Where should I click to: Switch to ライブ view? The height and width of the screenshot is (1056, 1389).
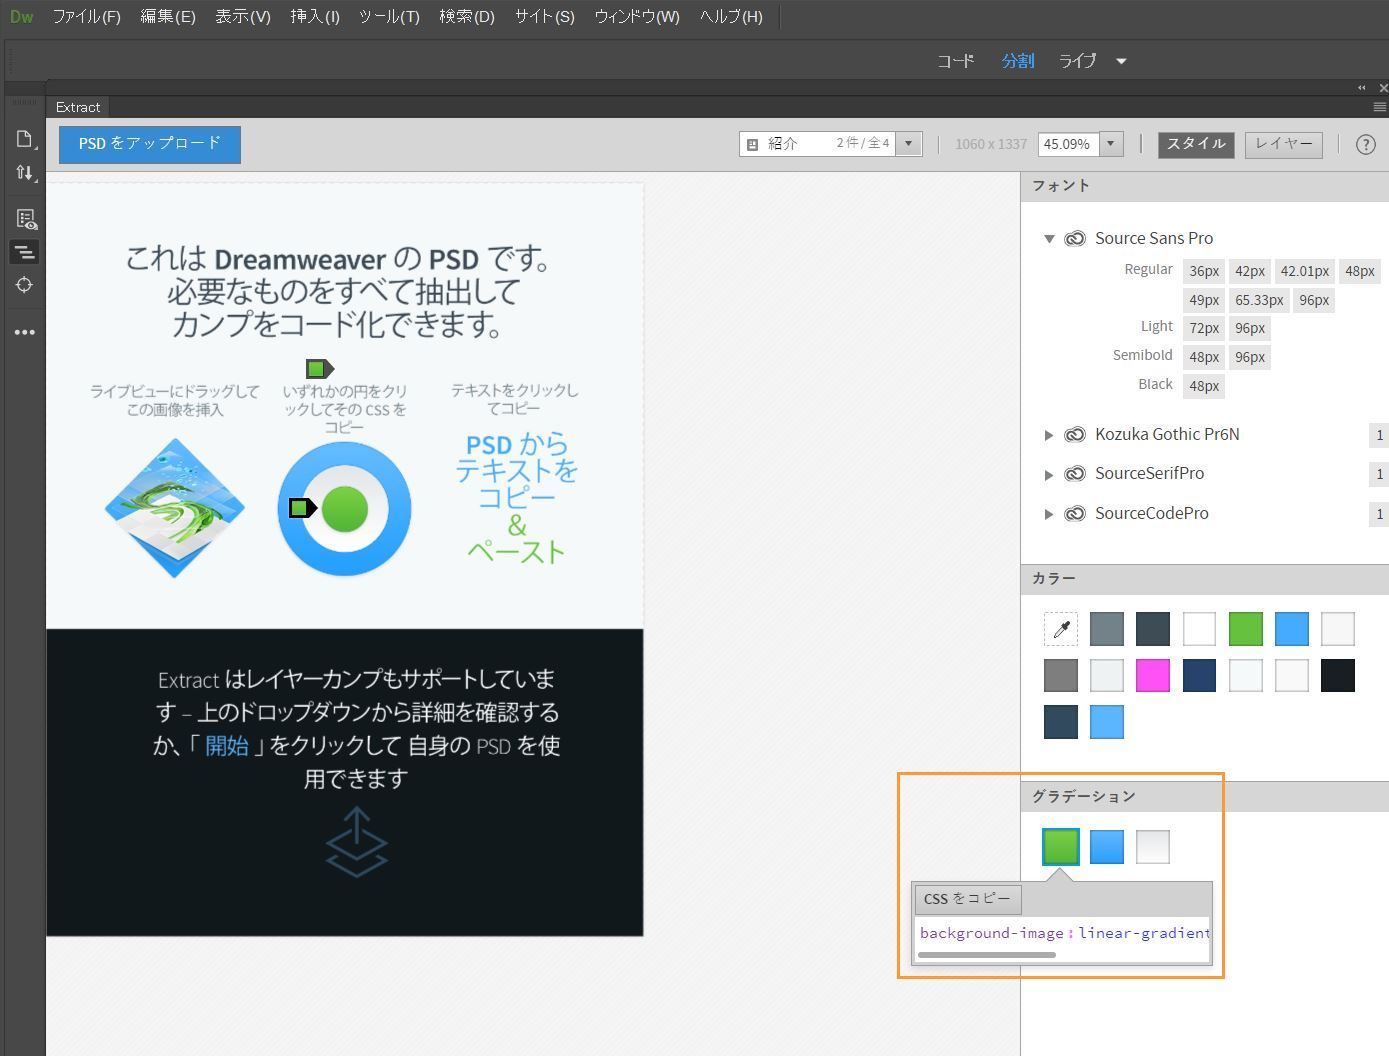tap(1078, 61)
